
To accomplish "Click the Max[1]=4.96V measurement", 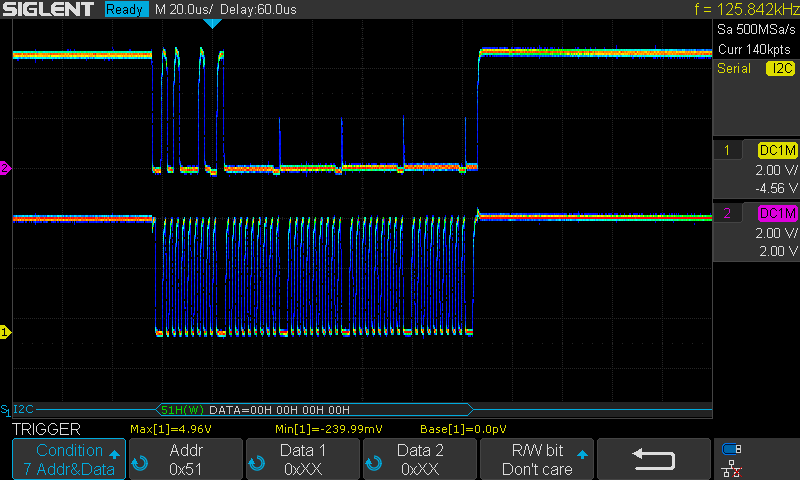I will (171, 429).
